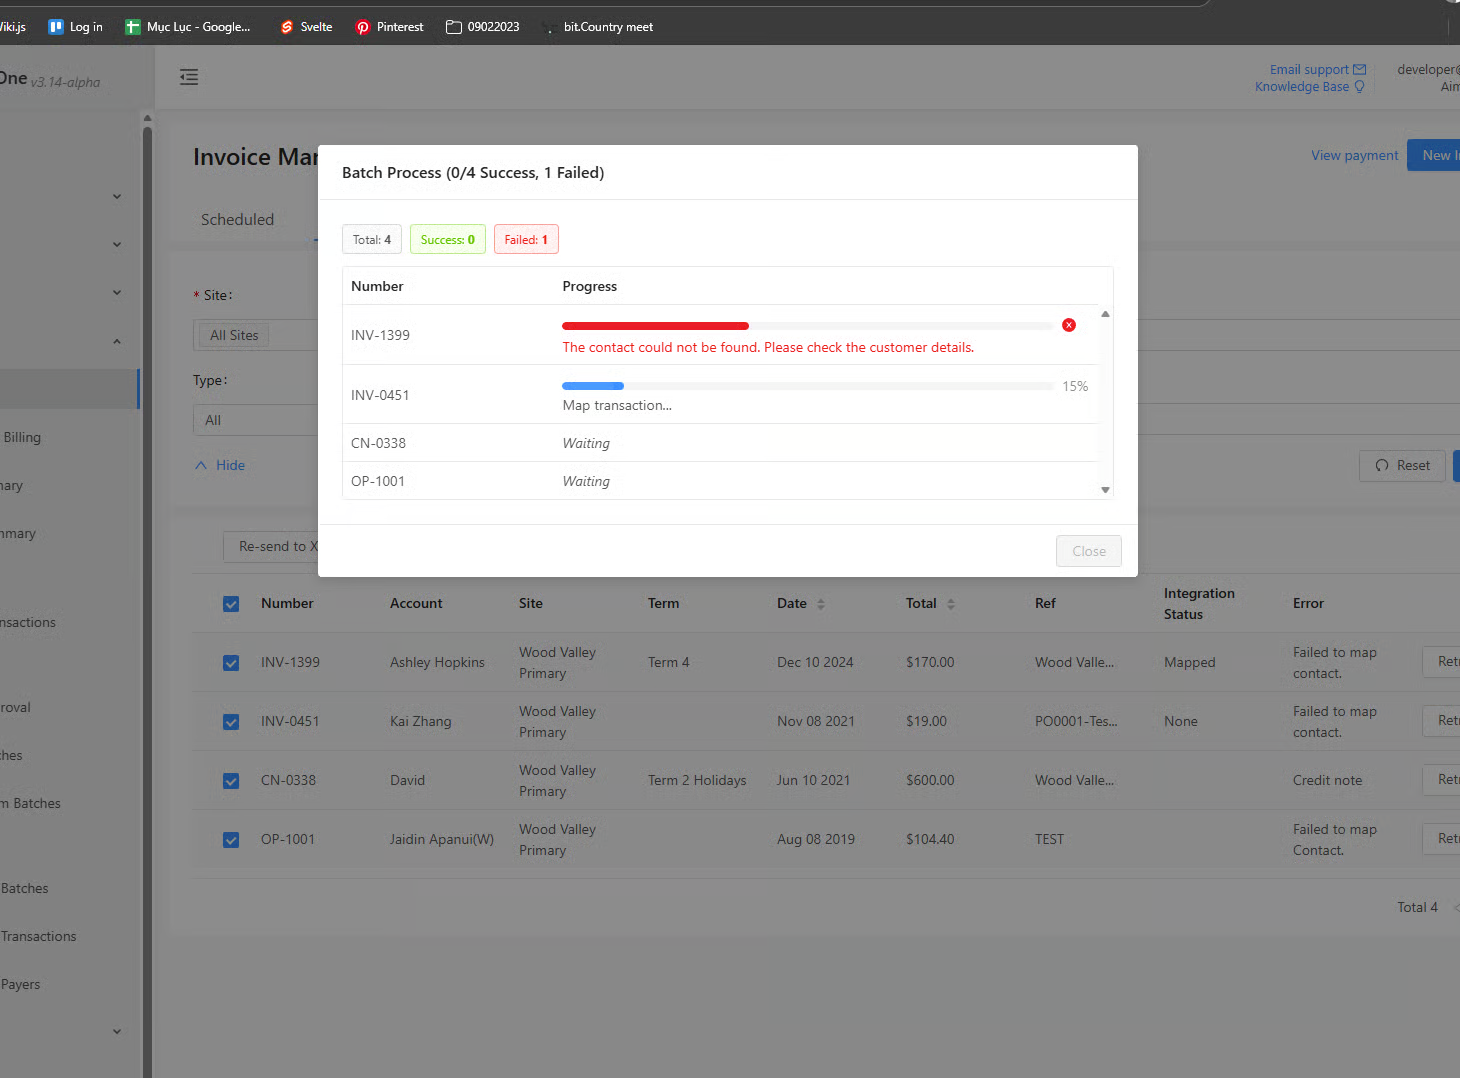Open the Svelte bookmark

pyautogui.click(x=305, y=27)
